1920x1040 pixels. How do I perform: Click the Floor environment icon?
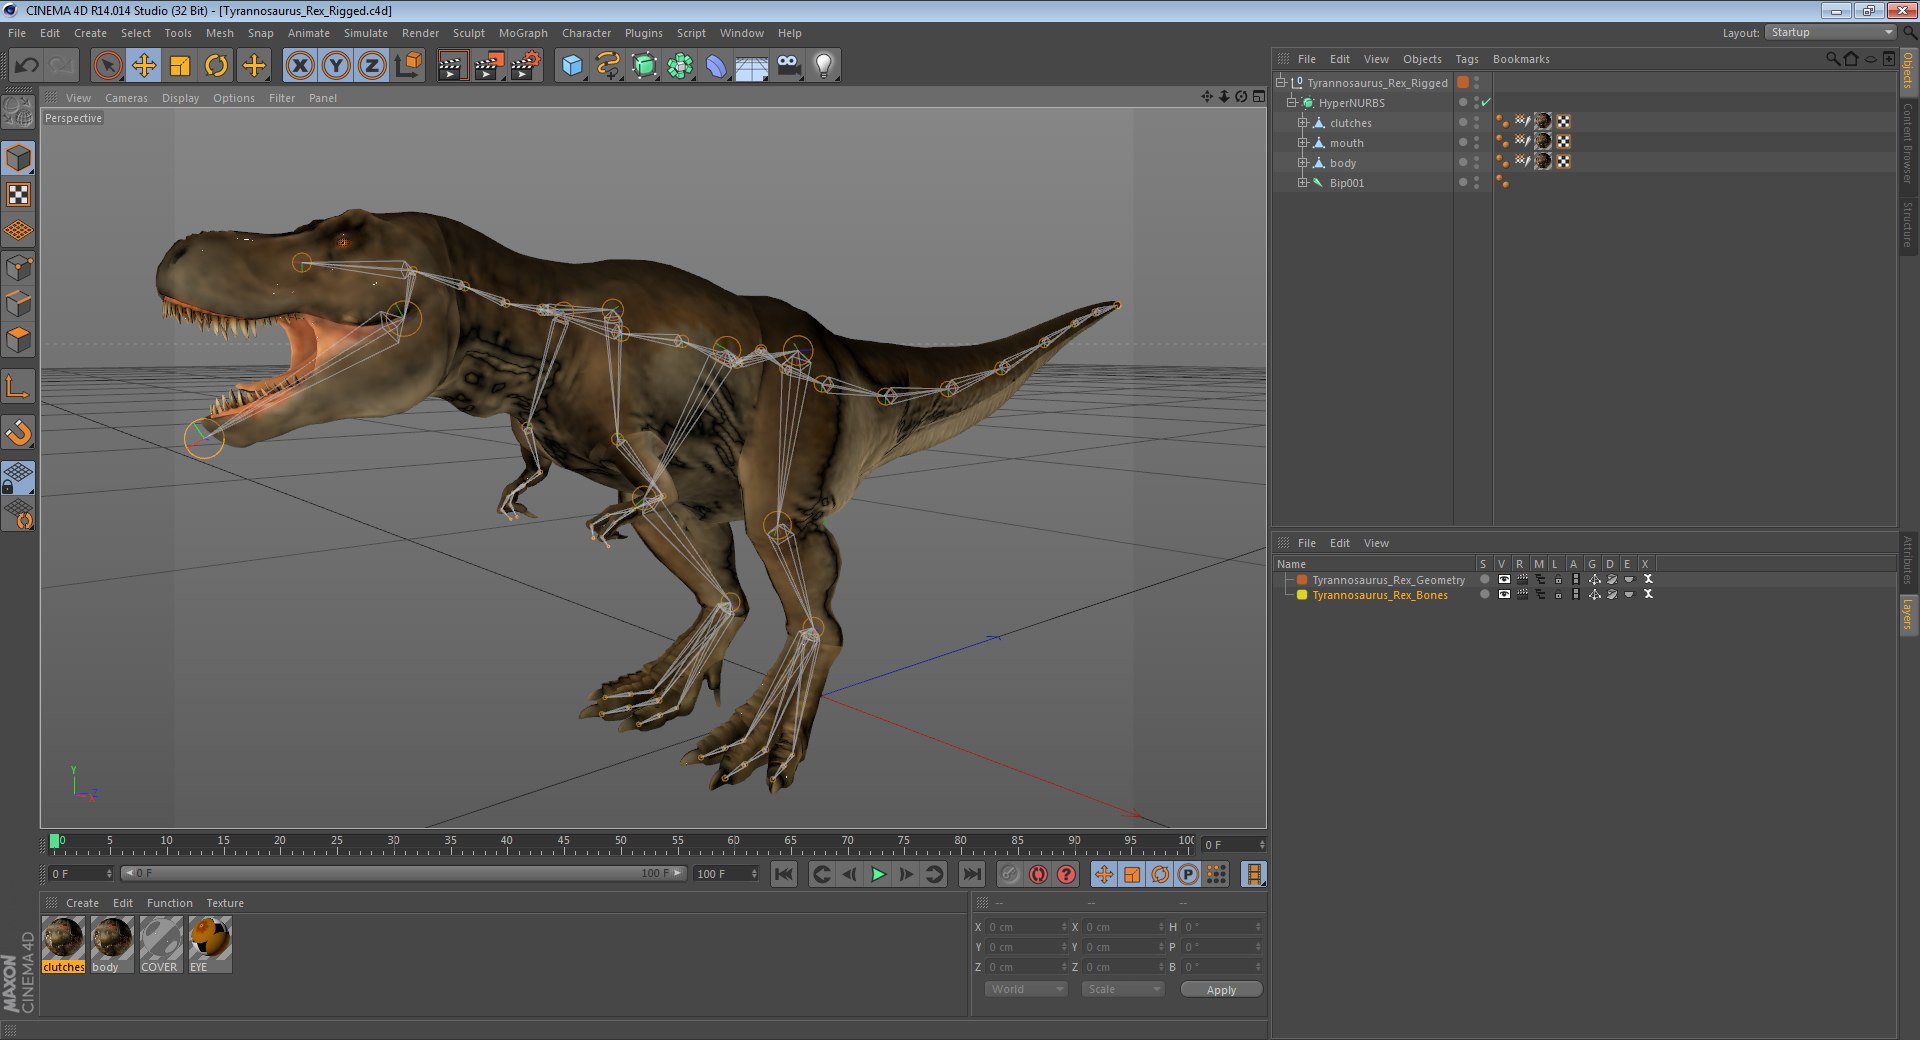(751, 66)
